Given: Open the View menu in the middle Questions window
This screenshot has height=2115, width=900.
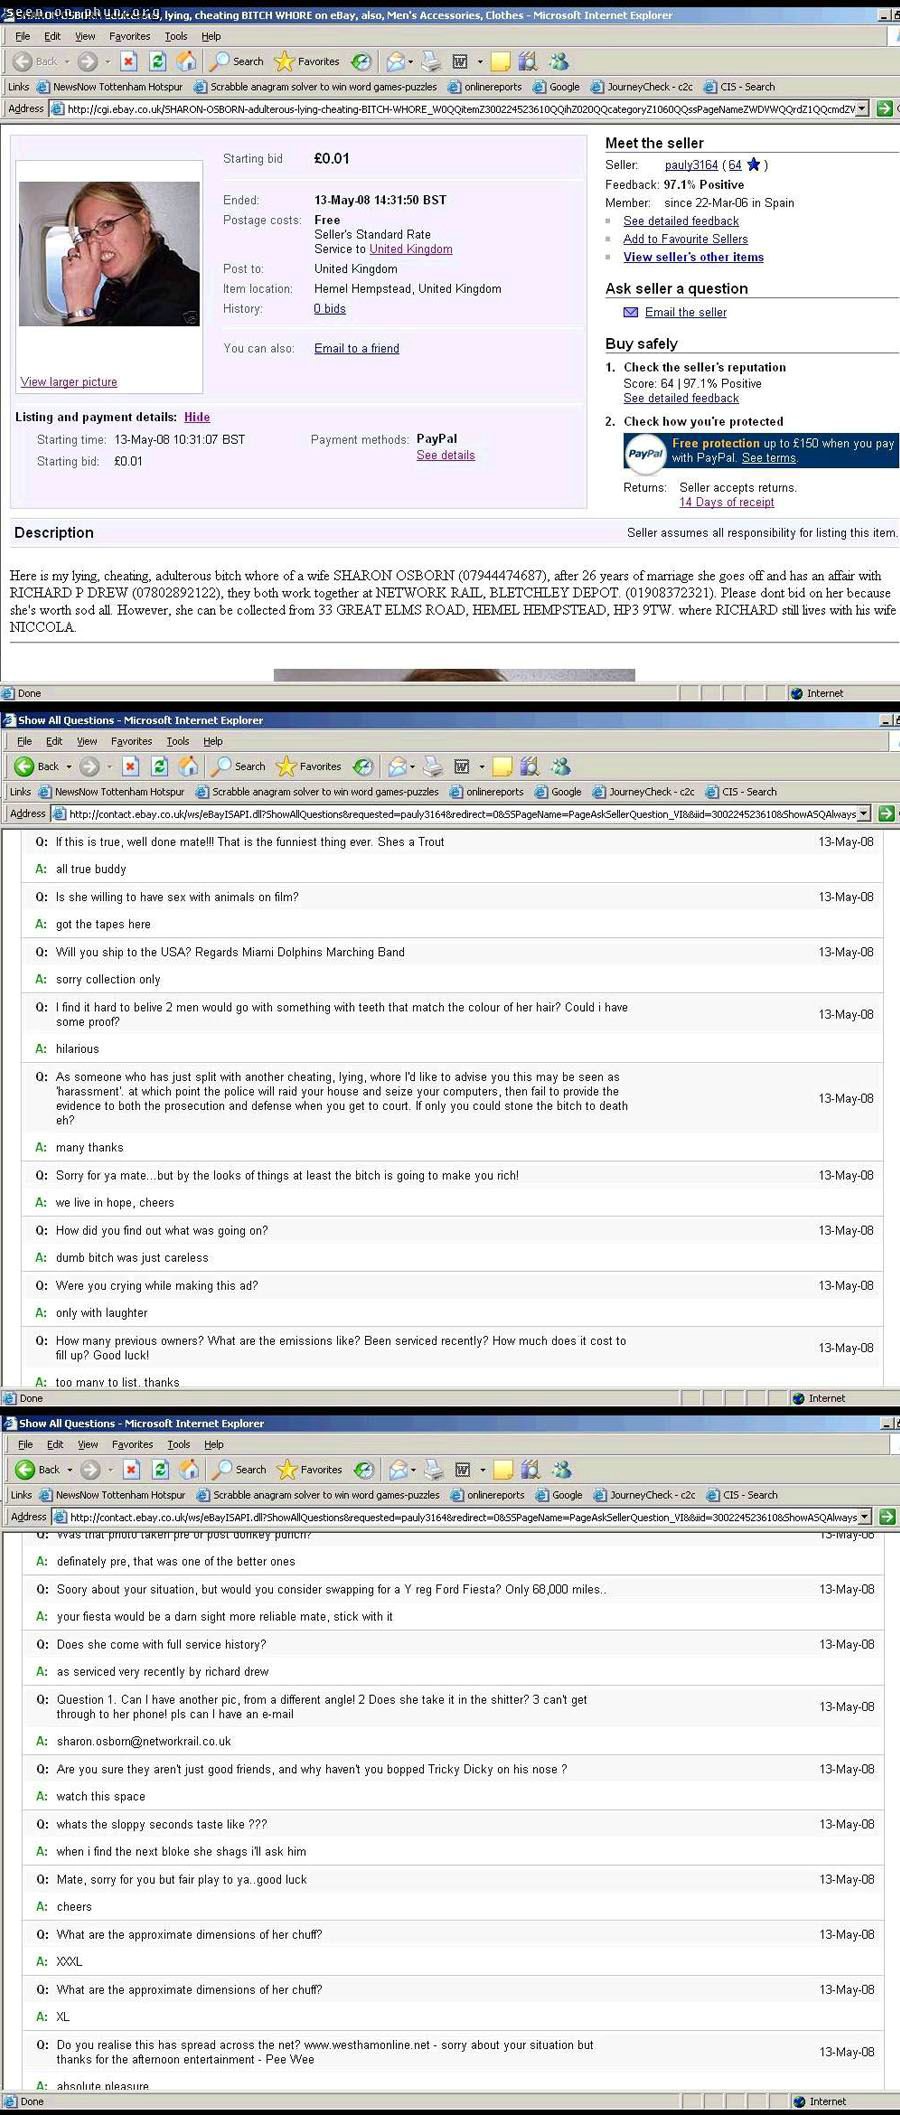Looking at the screenshot, I should (x=87, y=741).
